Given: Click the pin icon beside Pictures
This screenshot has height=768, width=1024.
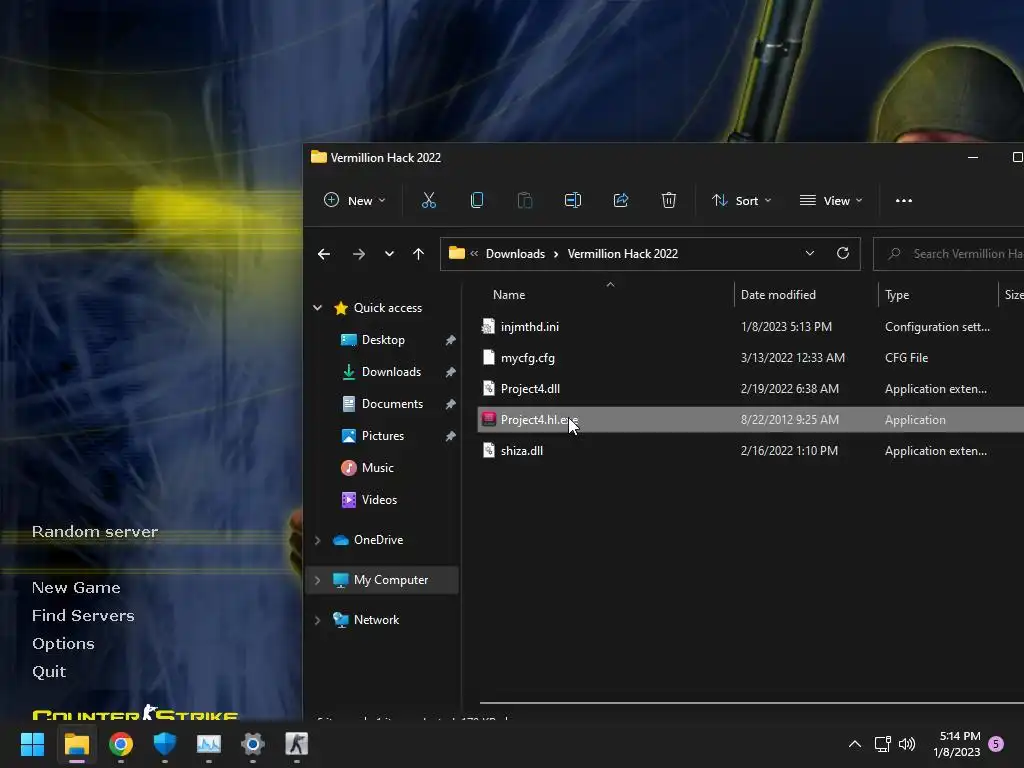Looking at the screenshot, I should pyautogui.click(x=451, y=436).
